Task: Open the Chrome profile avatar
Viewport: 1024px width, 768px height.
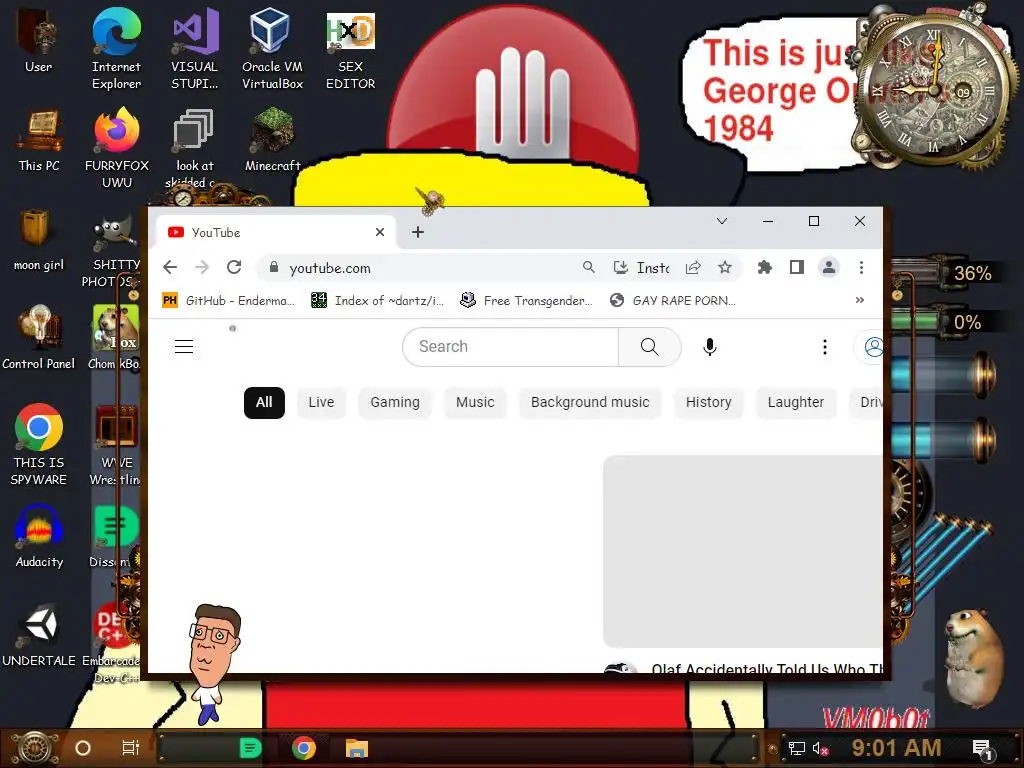Action: 829,267
